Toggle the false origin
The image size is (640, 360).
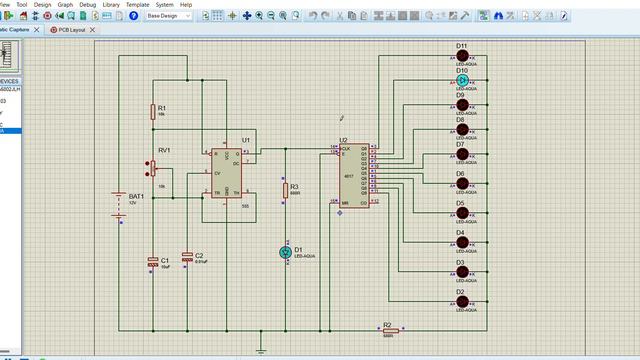coord(232,16)
